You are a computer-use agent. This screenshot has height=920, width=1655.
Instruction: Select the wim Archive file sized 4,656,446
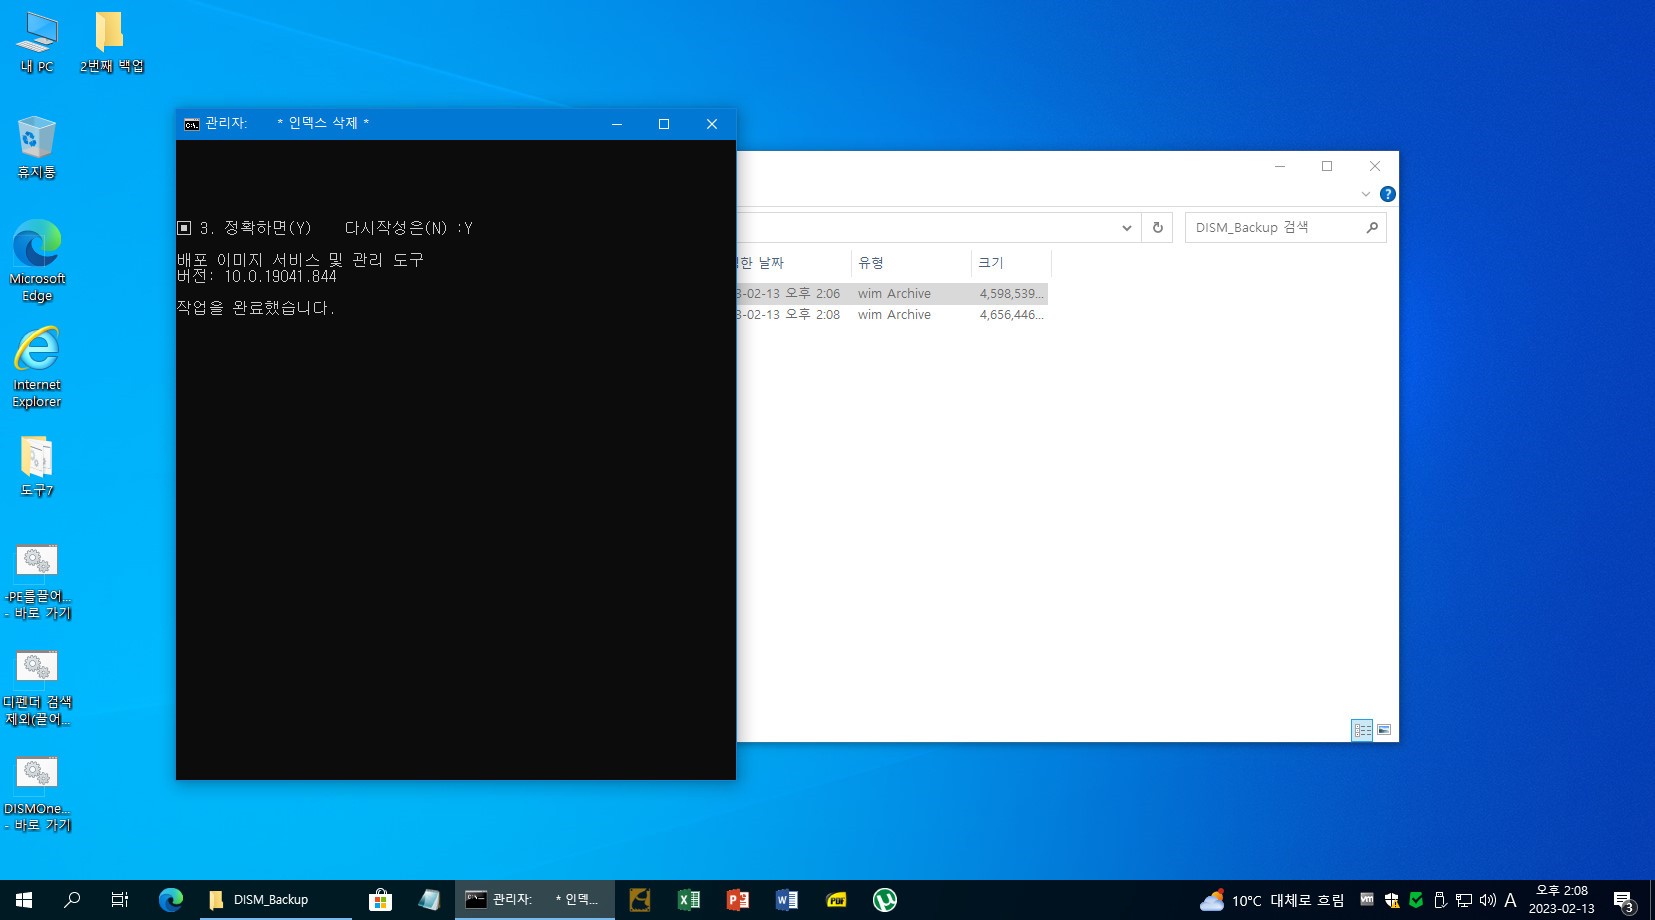(x=892, y=315)
